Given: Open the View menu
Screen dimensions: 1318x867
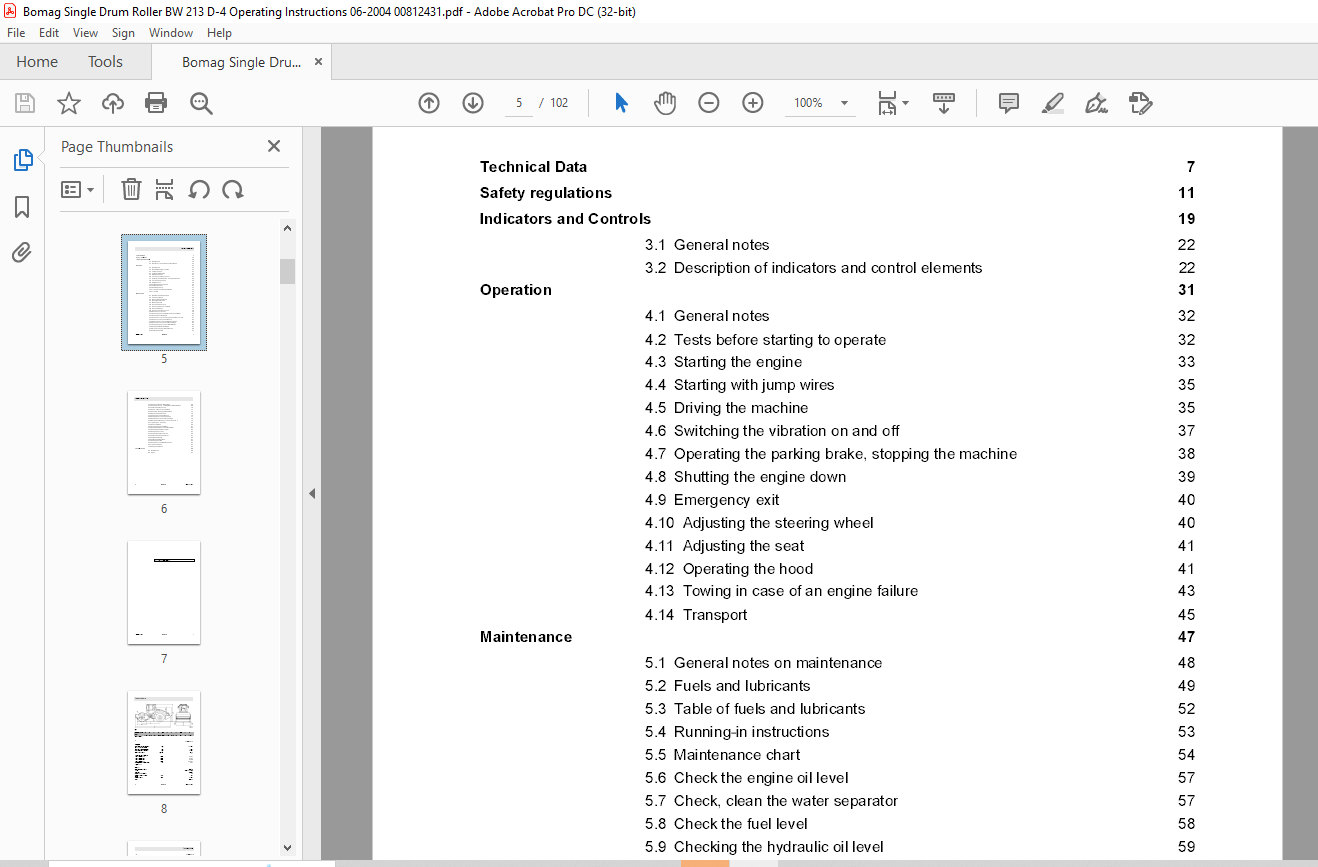Looking at the screenshot, I should click(86, 33).
